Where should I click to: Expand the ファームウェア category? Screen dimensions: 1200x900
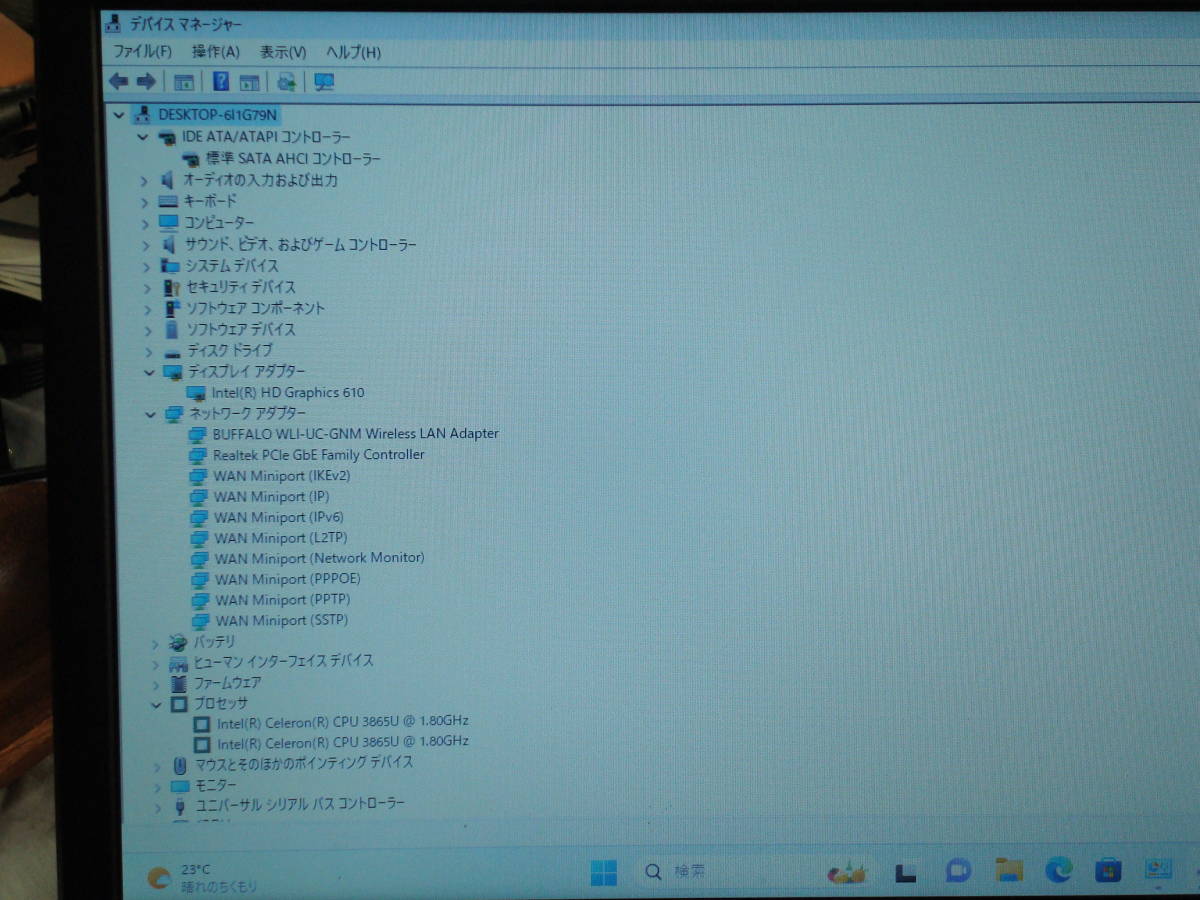[156, 684]
